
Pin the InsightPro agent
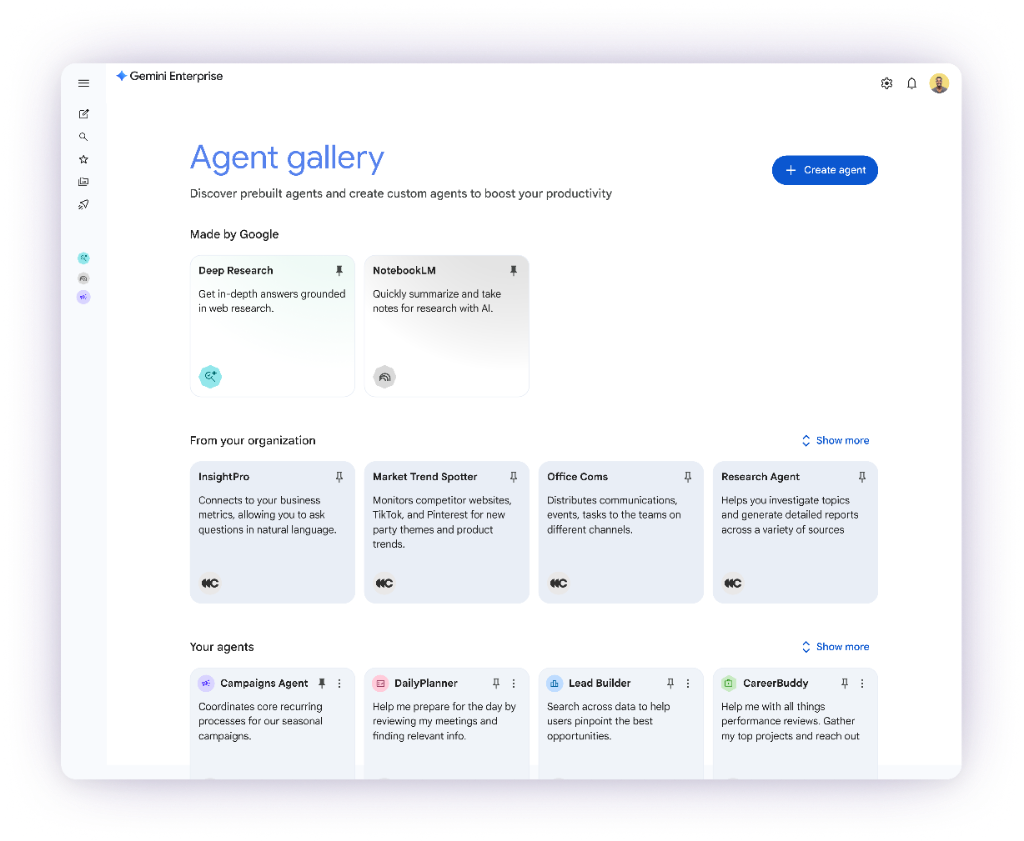(x=339, y=477)
